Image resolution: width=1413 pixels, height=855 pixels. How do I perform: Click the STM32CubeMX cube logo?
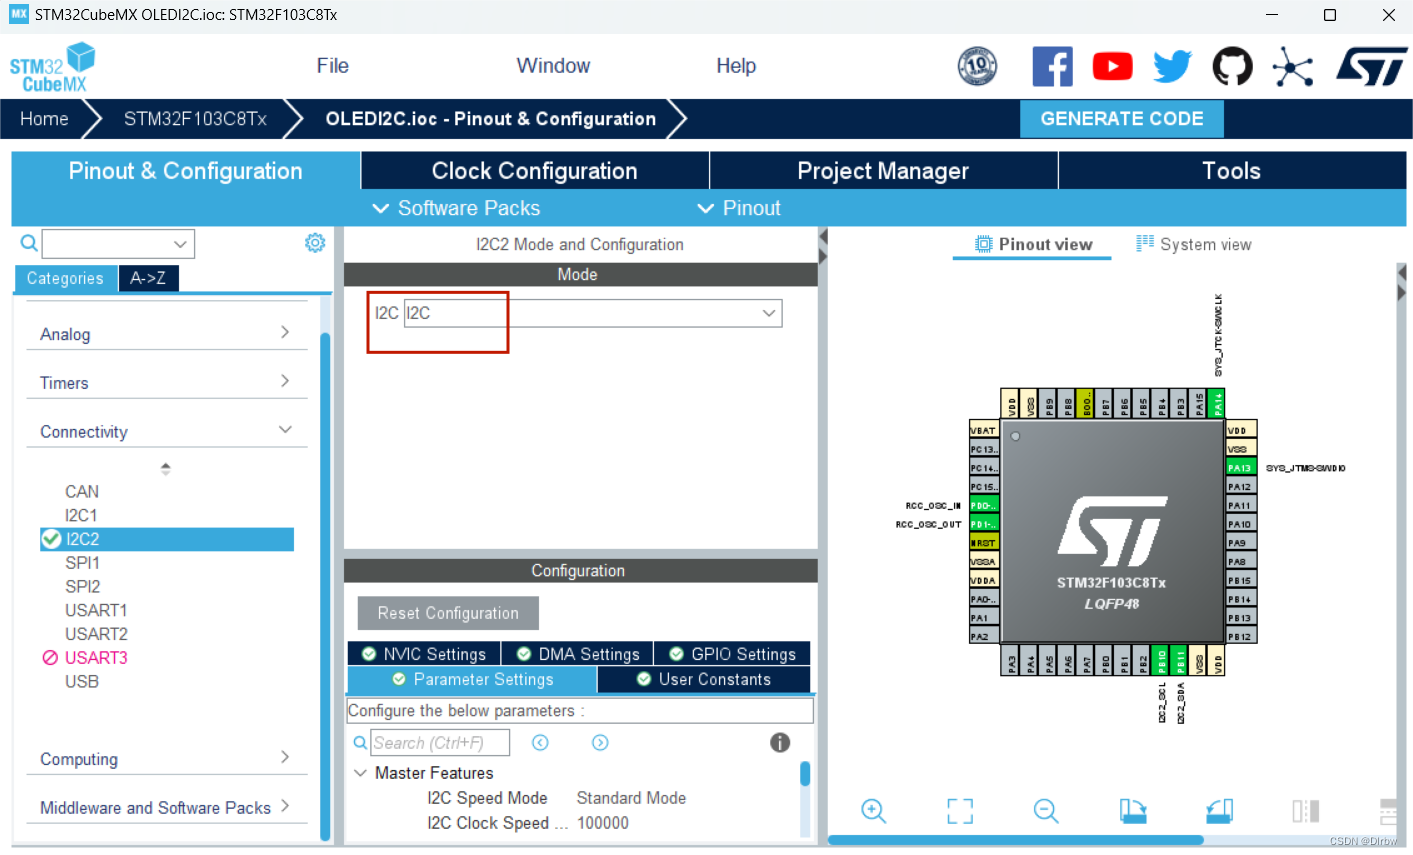click(x=52, y=67)
